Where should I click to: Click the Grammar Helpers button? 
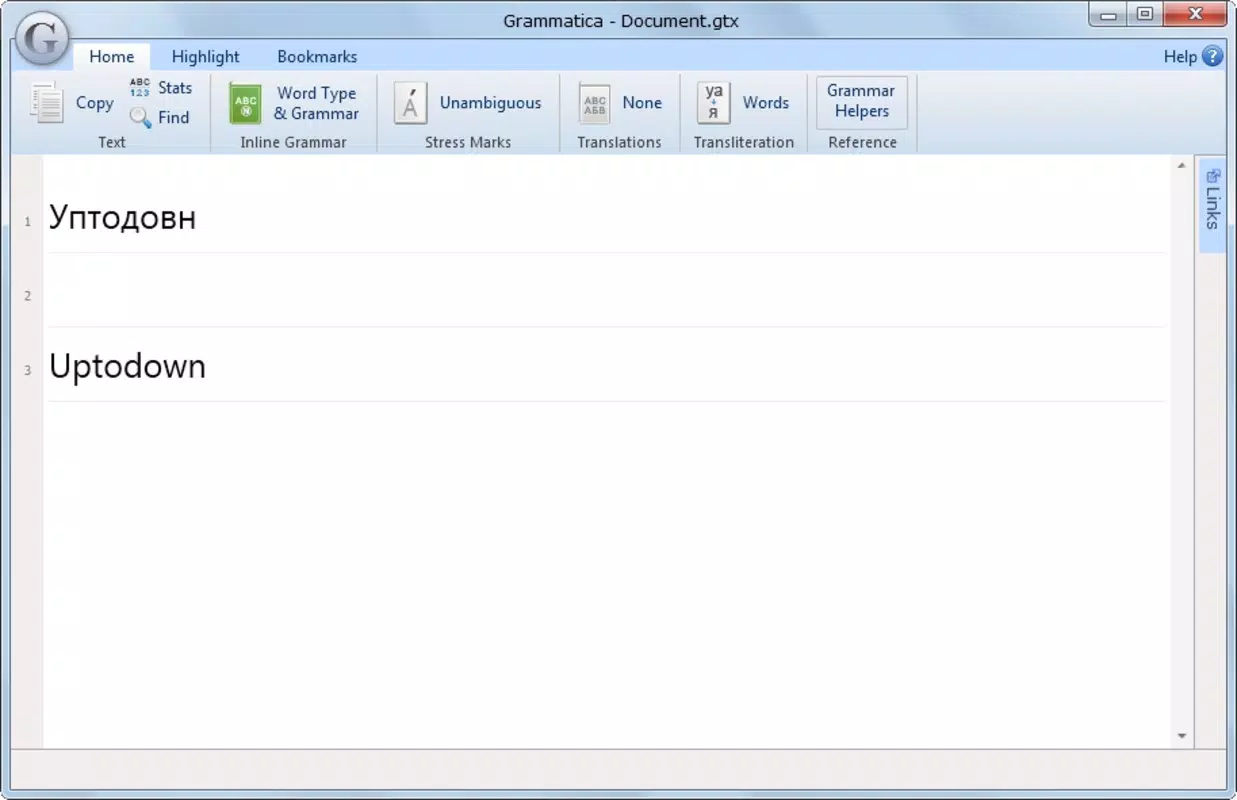(861, 102)
